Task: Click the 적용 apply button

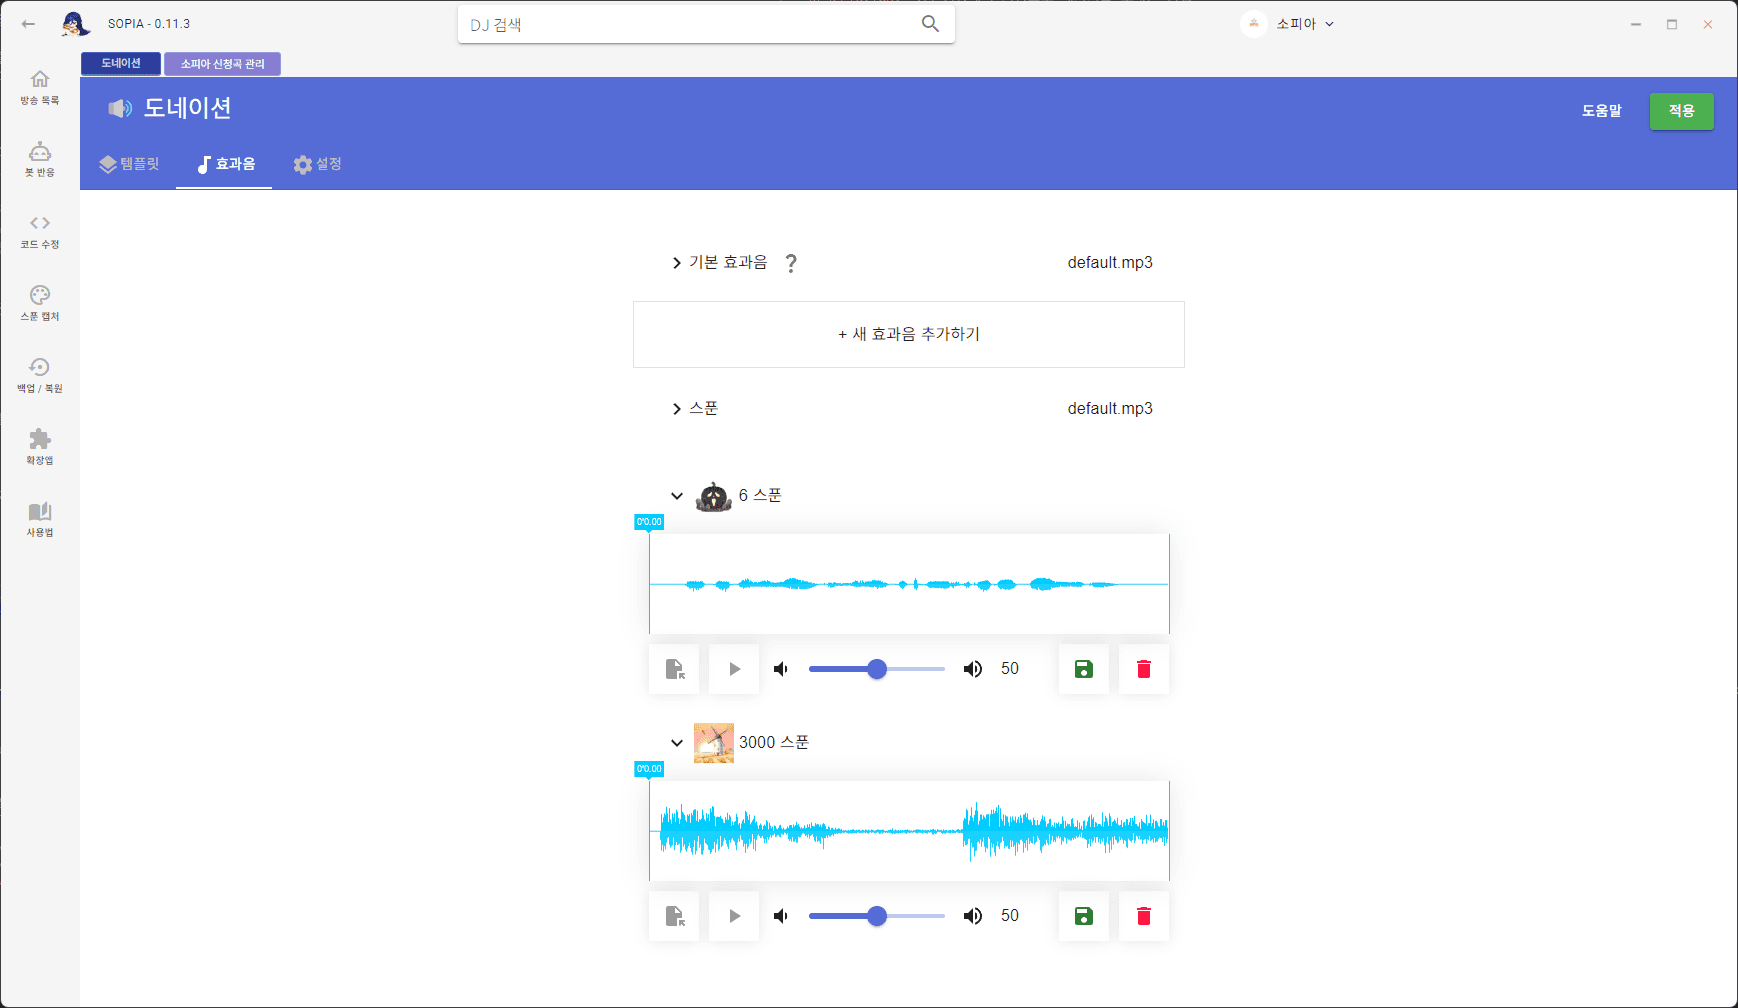Action: 1681,111
